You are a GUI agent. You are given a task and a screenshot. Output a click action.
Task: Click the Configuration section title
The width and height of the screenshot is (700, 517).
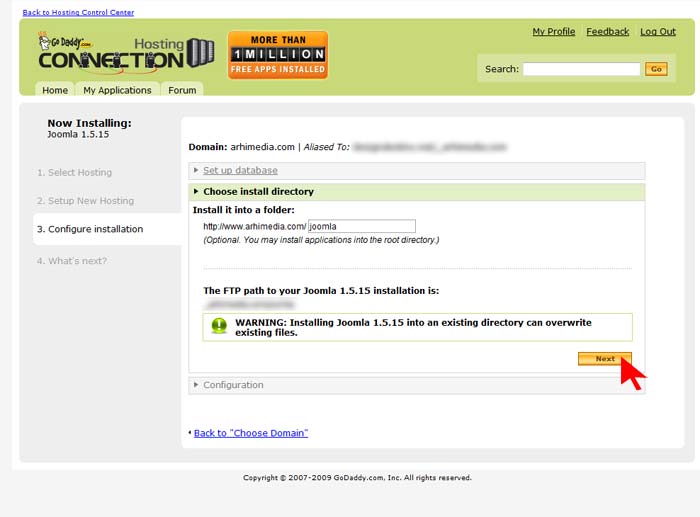pos(233,385)
